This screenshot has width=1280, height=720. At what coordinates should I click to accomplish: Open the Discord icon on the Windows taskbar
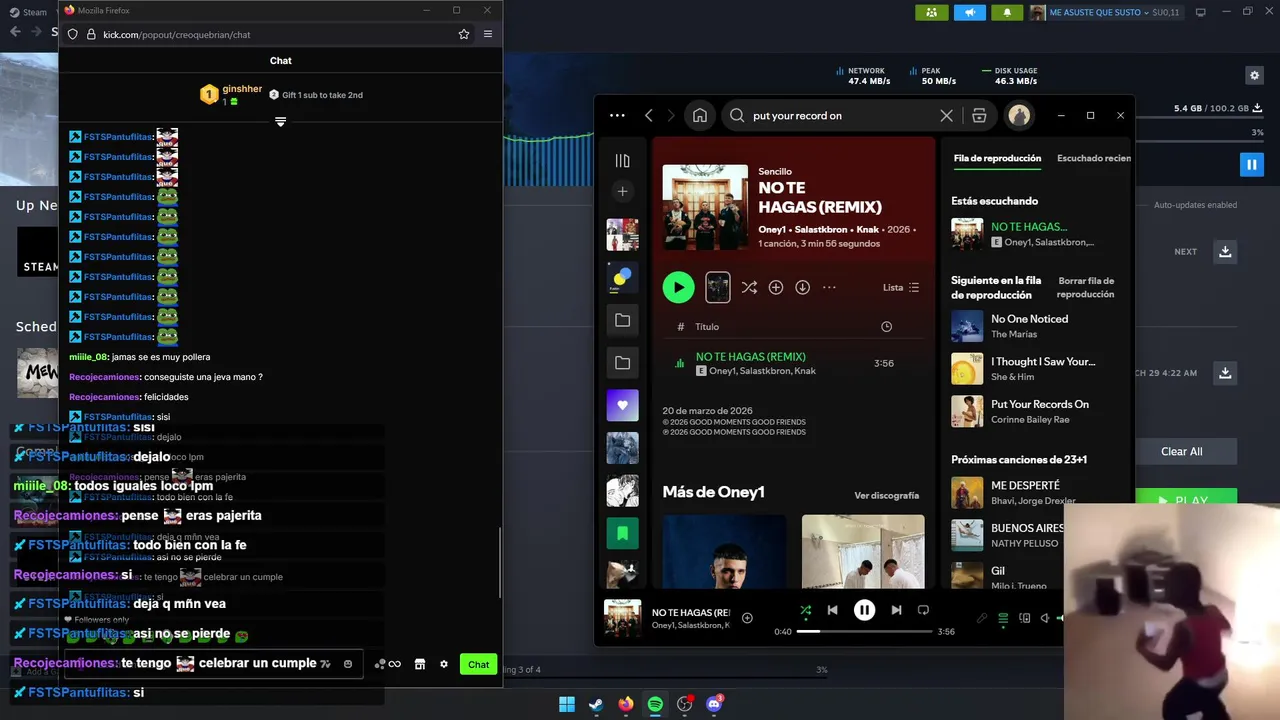(714, 704)
